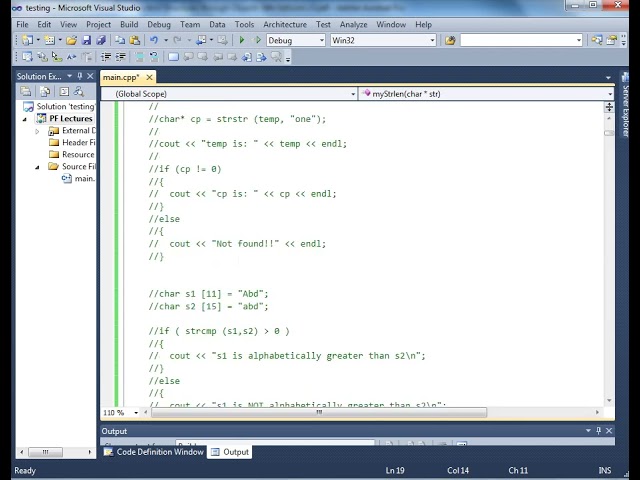The height and width of the screenshot is (480, 640).
Task: Close the Solution Explorer panel
Action: 90,76
